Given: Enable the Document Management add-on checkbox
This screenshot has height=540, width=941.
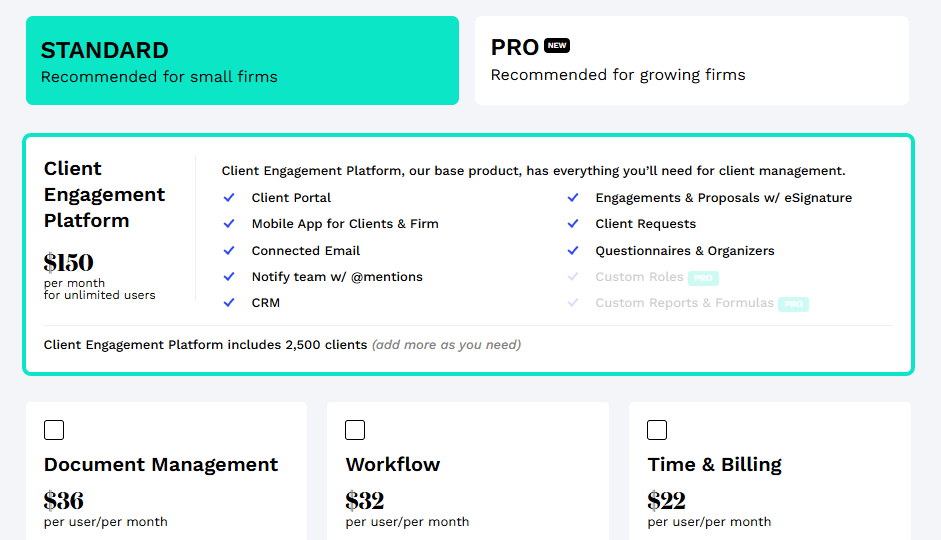Looking at the screenshot, I should click(54, 430).
